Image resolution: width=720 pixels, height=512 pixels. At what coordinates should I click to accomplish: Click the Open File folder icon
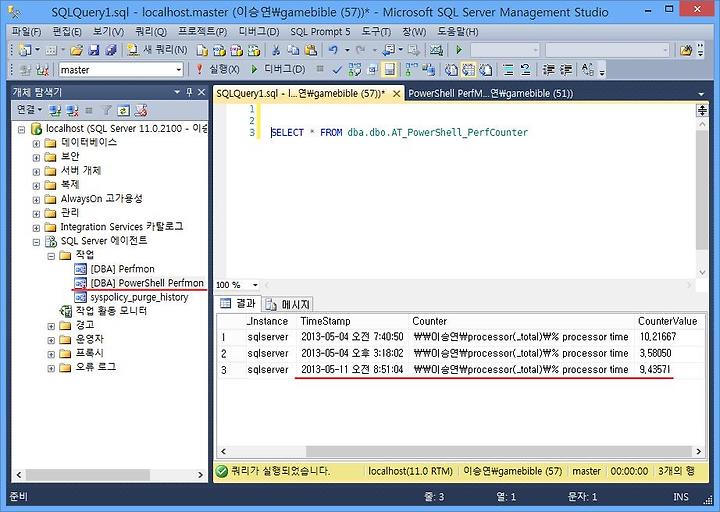click(x=76, y=50)
